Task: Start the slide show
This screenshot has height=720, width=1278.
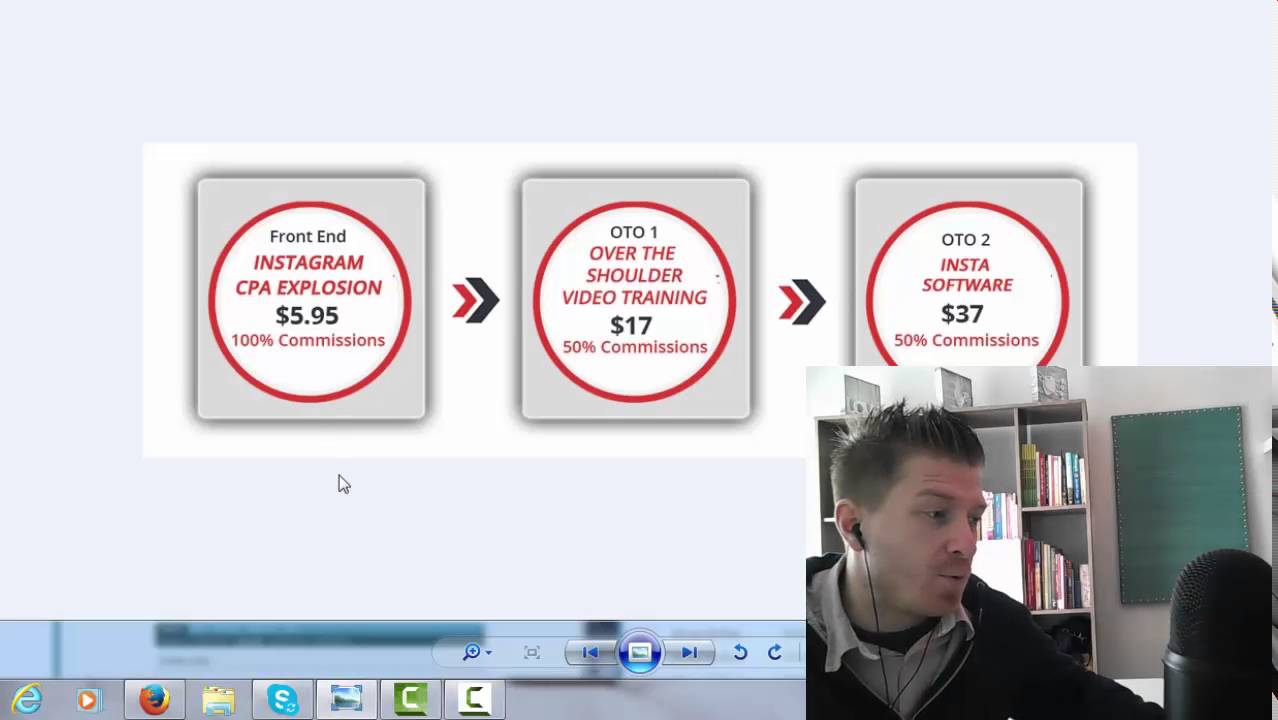Action: click(639, 652)
